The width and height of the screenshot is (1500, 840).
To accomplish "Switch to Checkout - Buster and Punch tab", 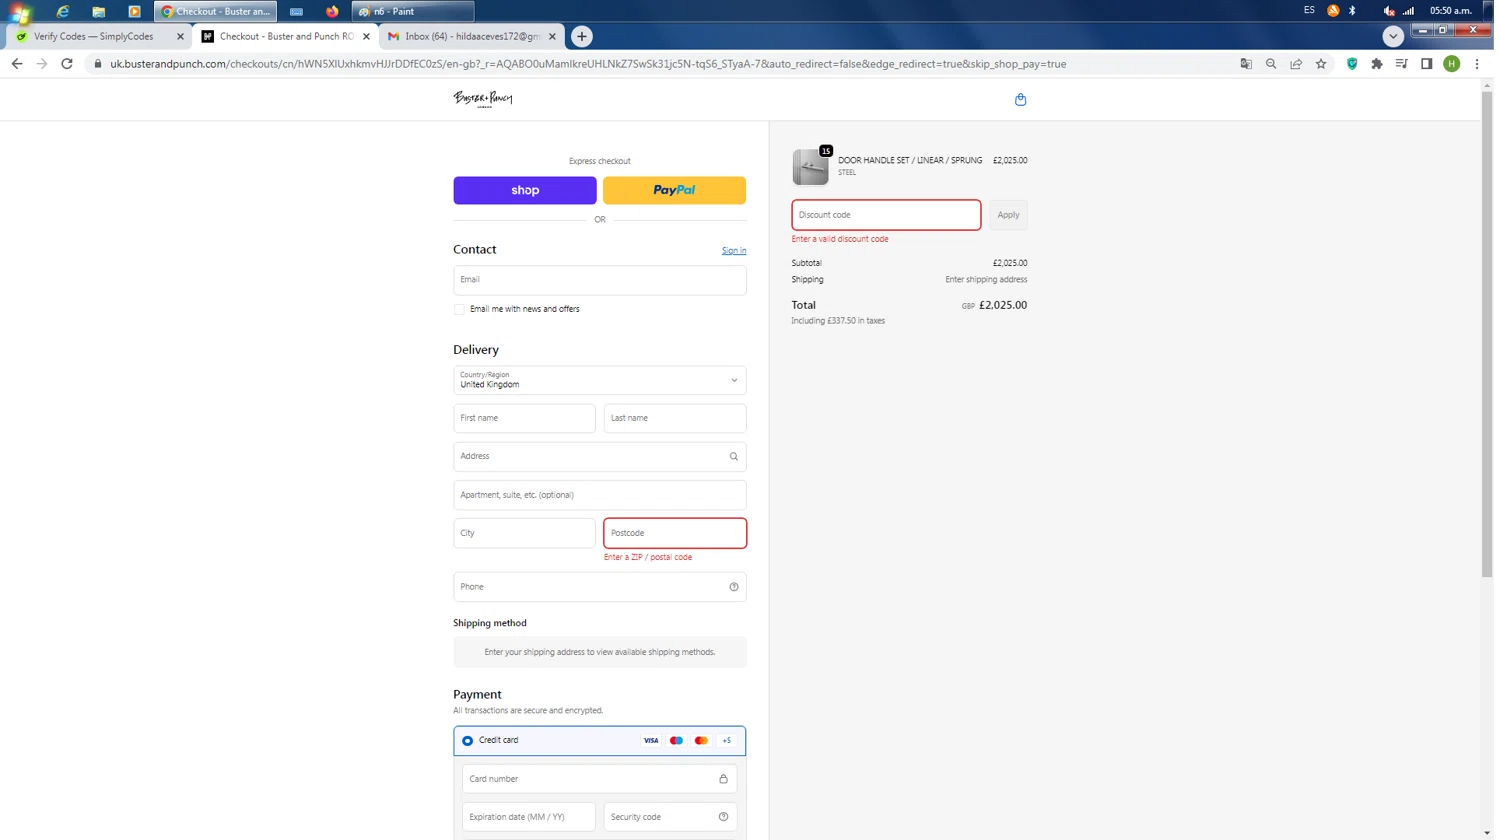I will 287,36.
